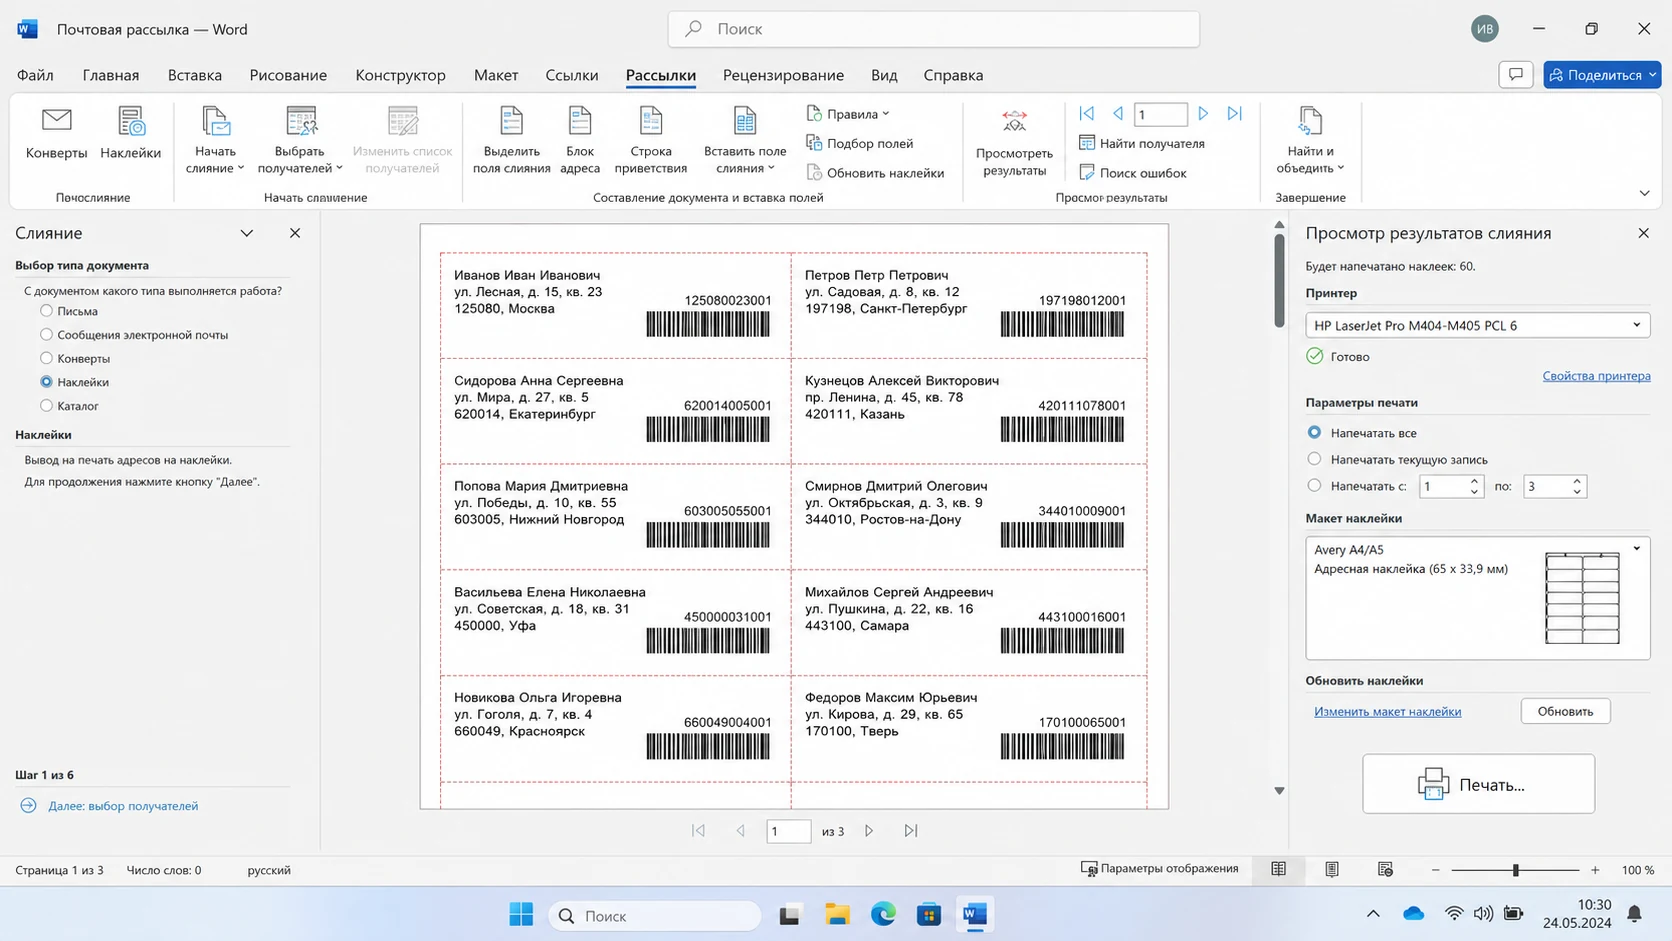Open the Правила rules dropdown

pyautogui.click(x=848, y=114)
